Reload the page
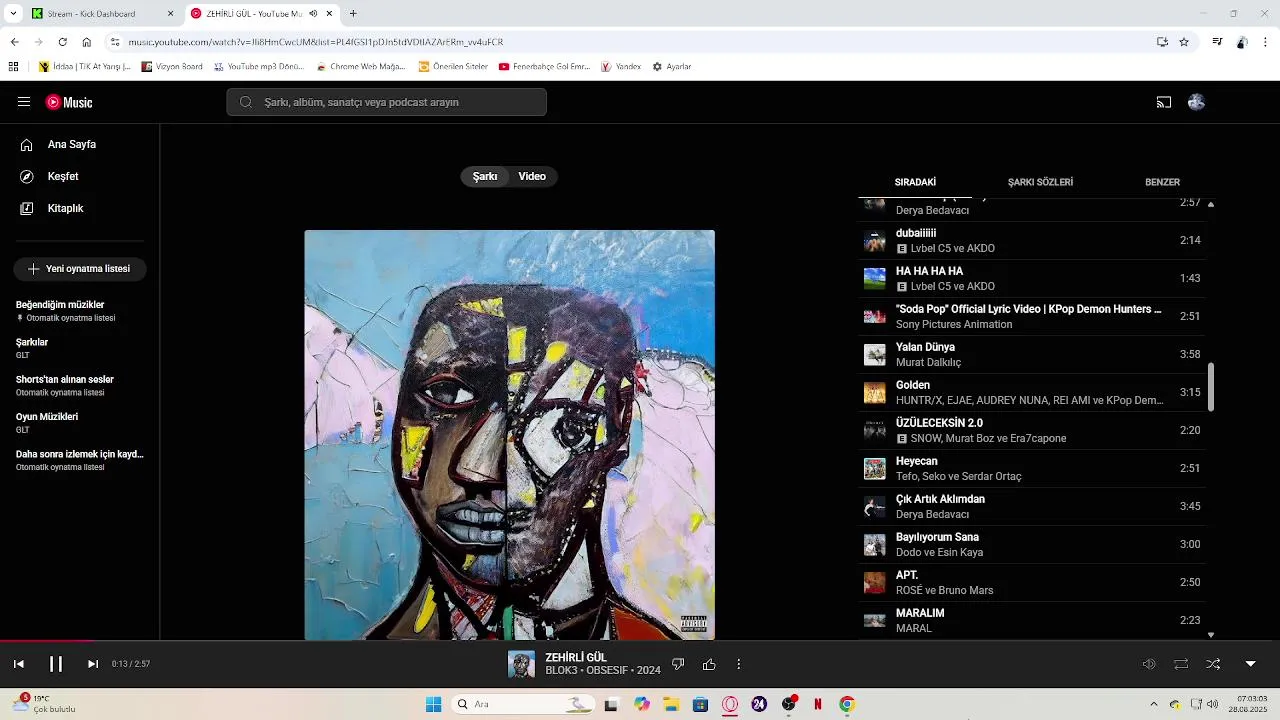This screenshot has height=720, width=1280. (62, 42)
